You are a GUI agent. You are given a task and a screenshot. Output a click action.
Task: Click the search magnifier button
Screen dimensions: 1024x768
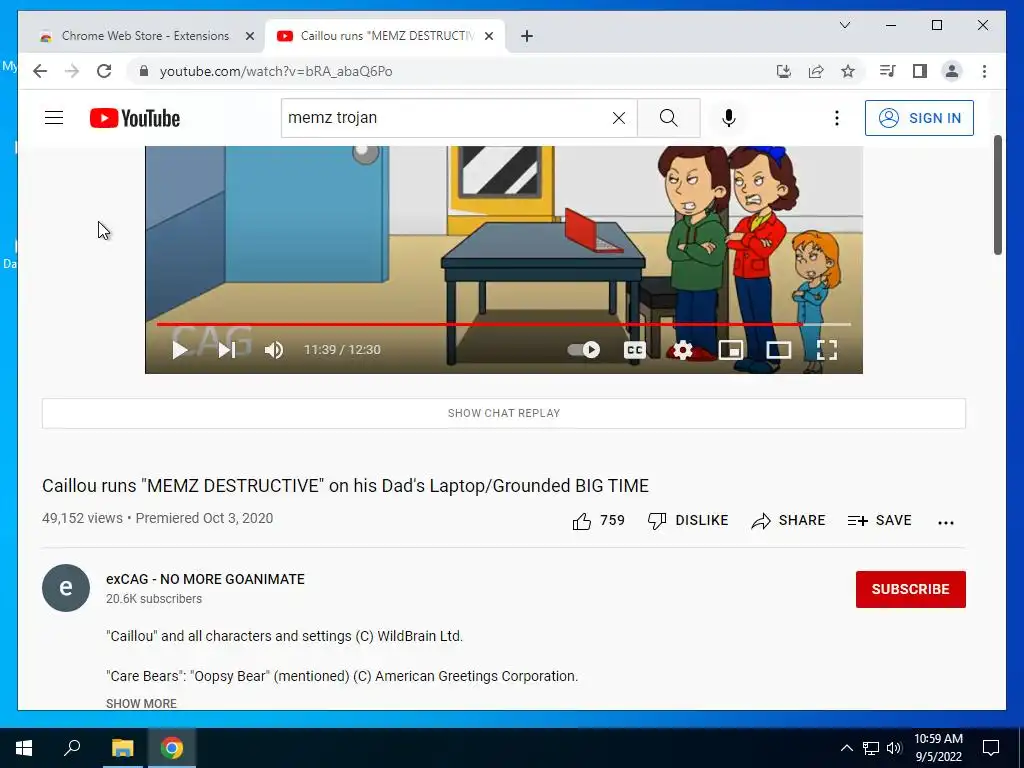669,118
